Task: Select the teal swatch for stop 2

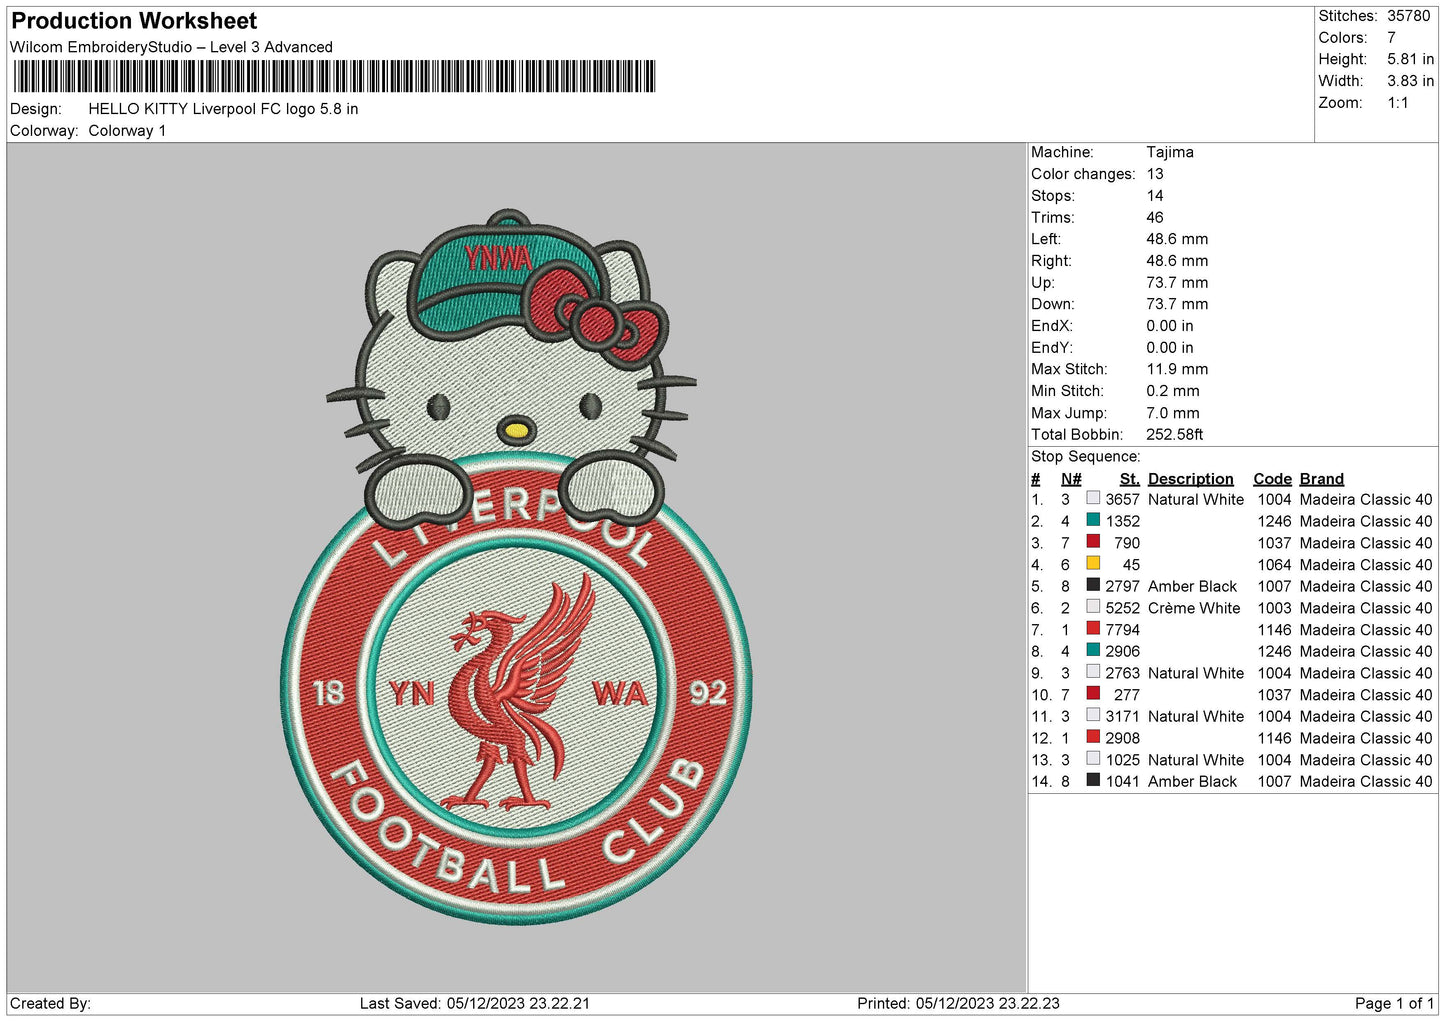Action: click(1093, 519)
